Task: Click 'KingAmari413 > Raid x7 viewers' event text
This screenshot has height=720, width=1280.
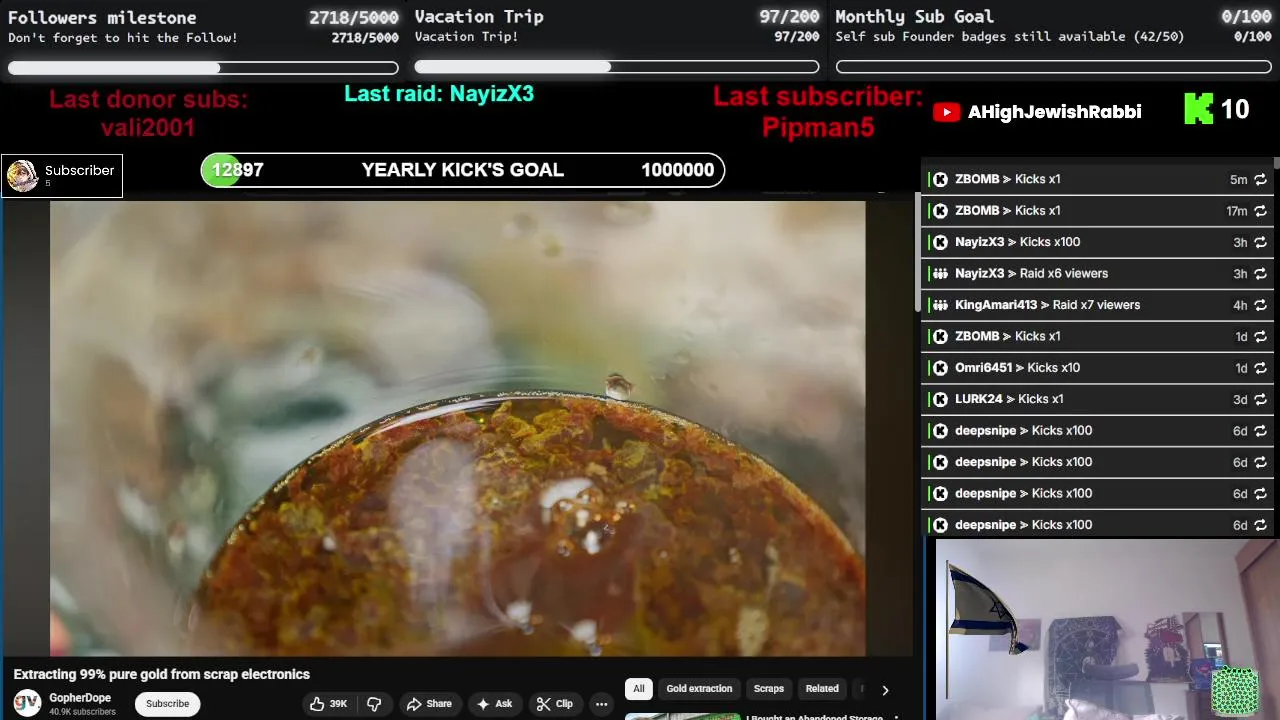Action: [x=1047, y=305]
